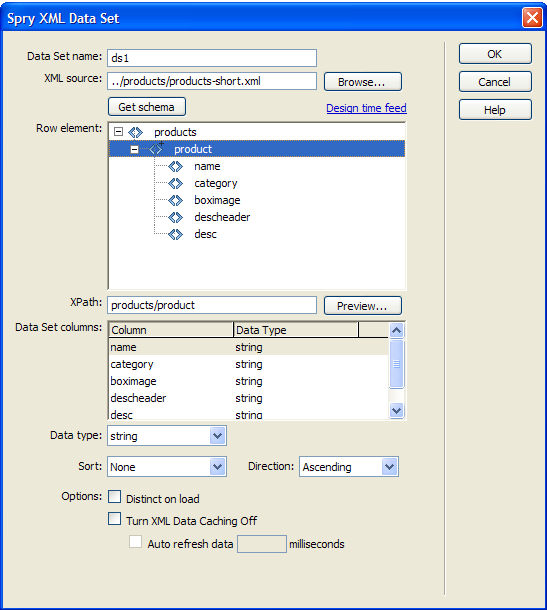547x610 pixels.
Task: Enable Distinct on load option
Action: click(114, 497)
